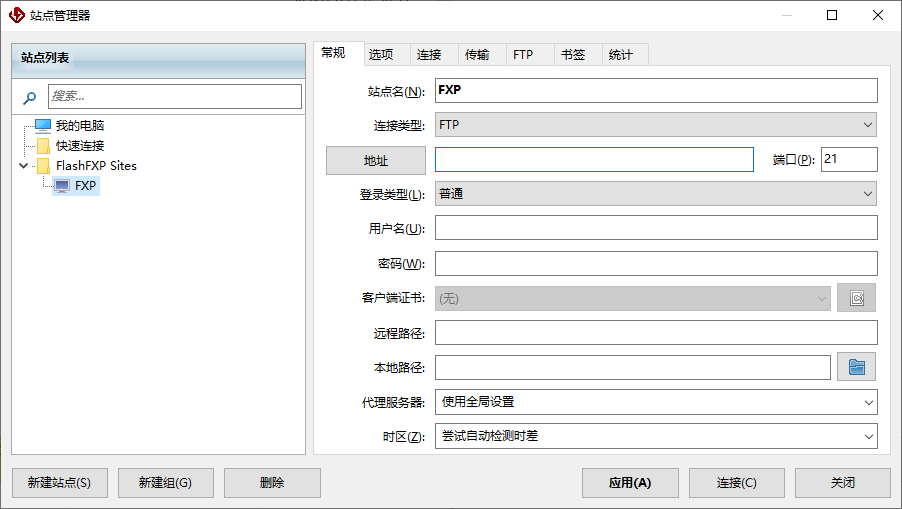Switch to the 传输 tab
This screenshot has width=902, height=509.
(477, 55)
